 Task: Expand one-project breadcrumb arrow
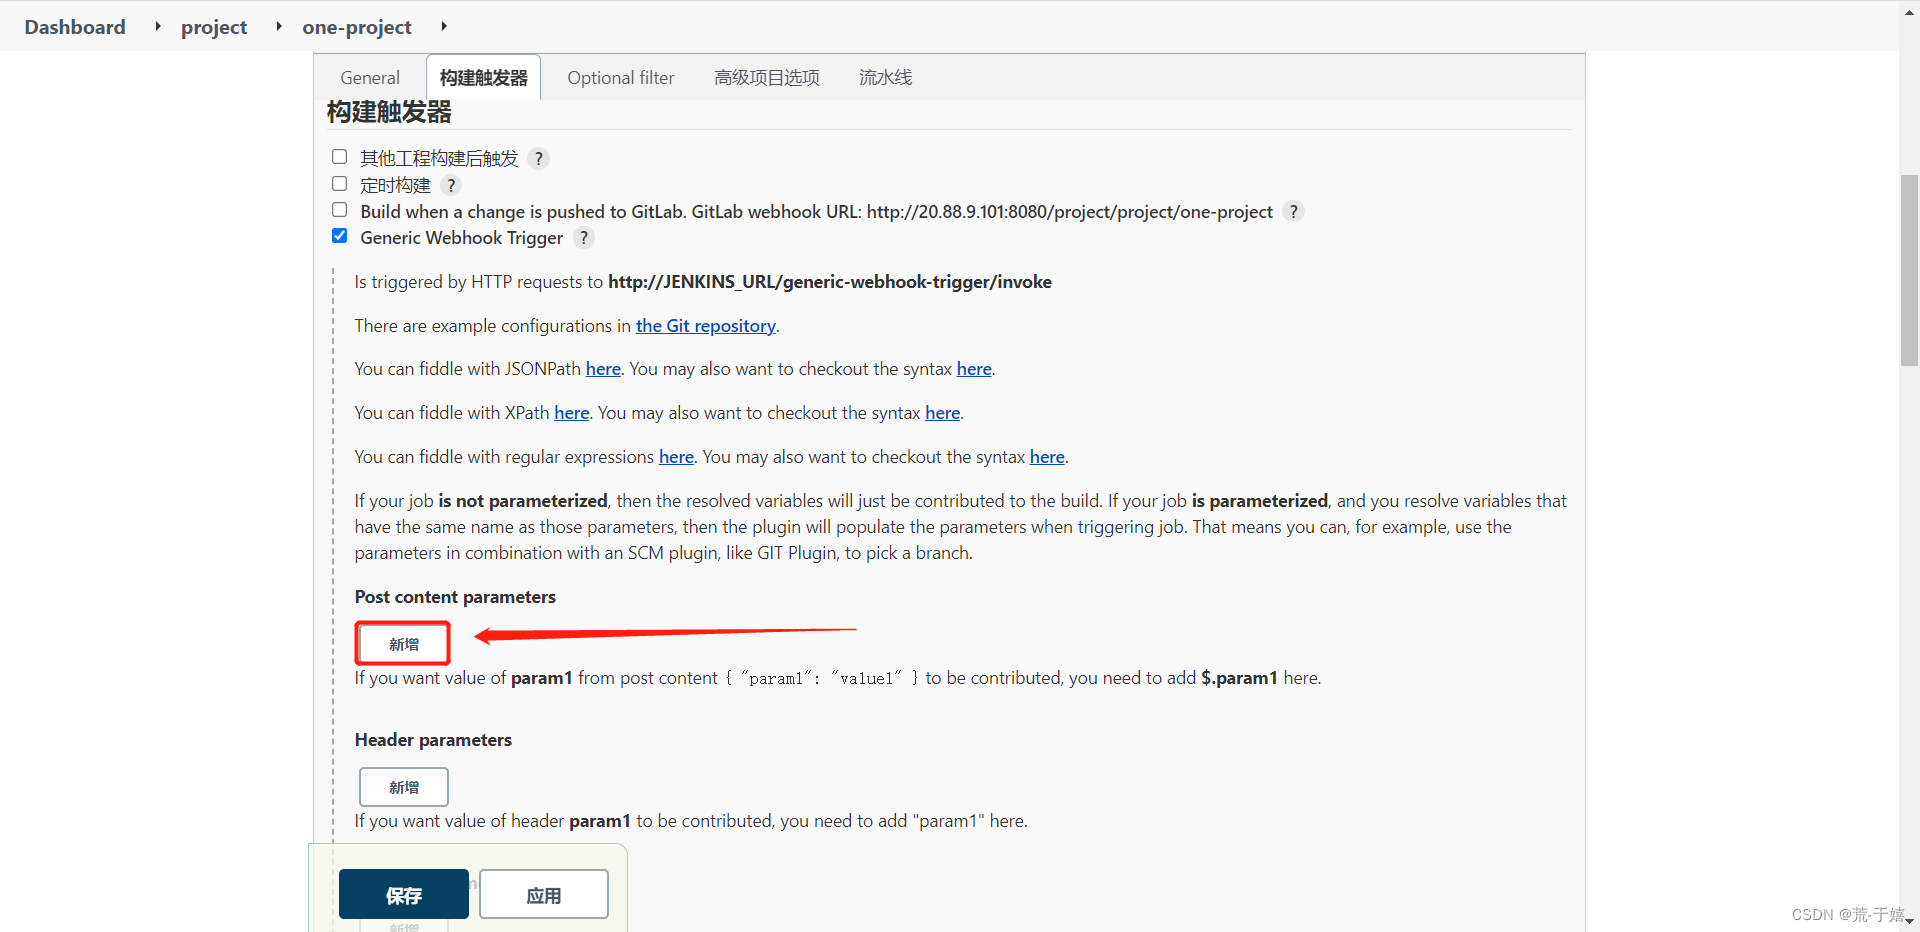(x=444, y=26)
